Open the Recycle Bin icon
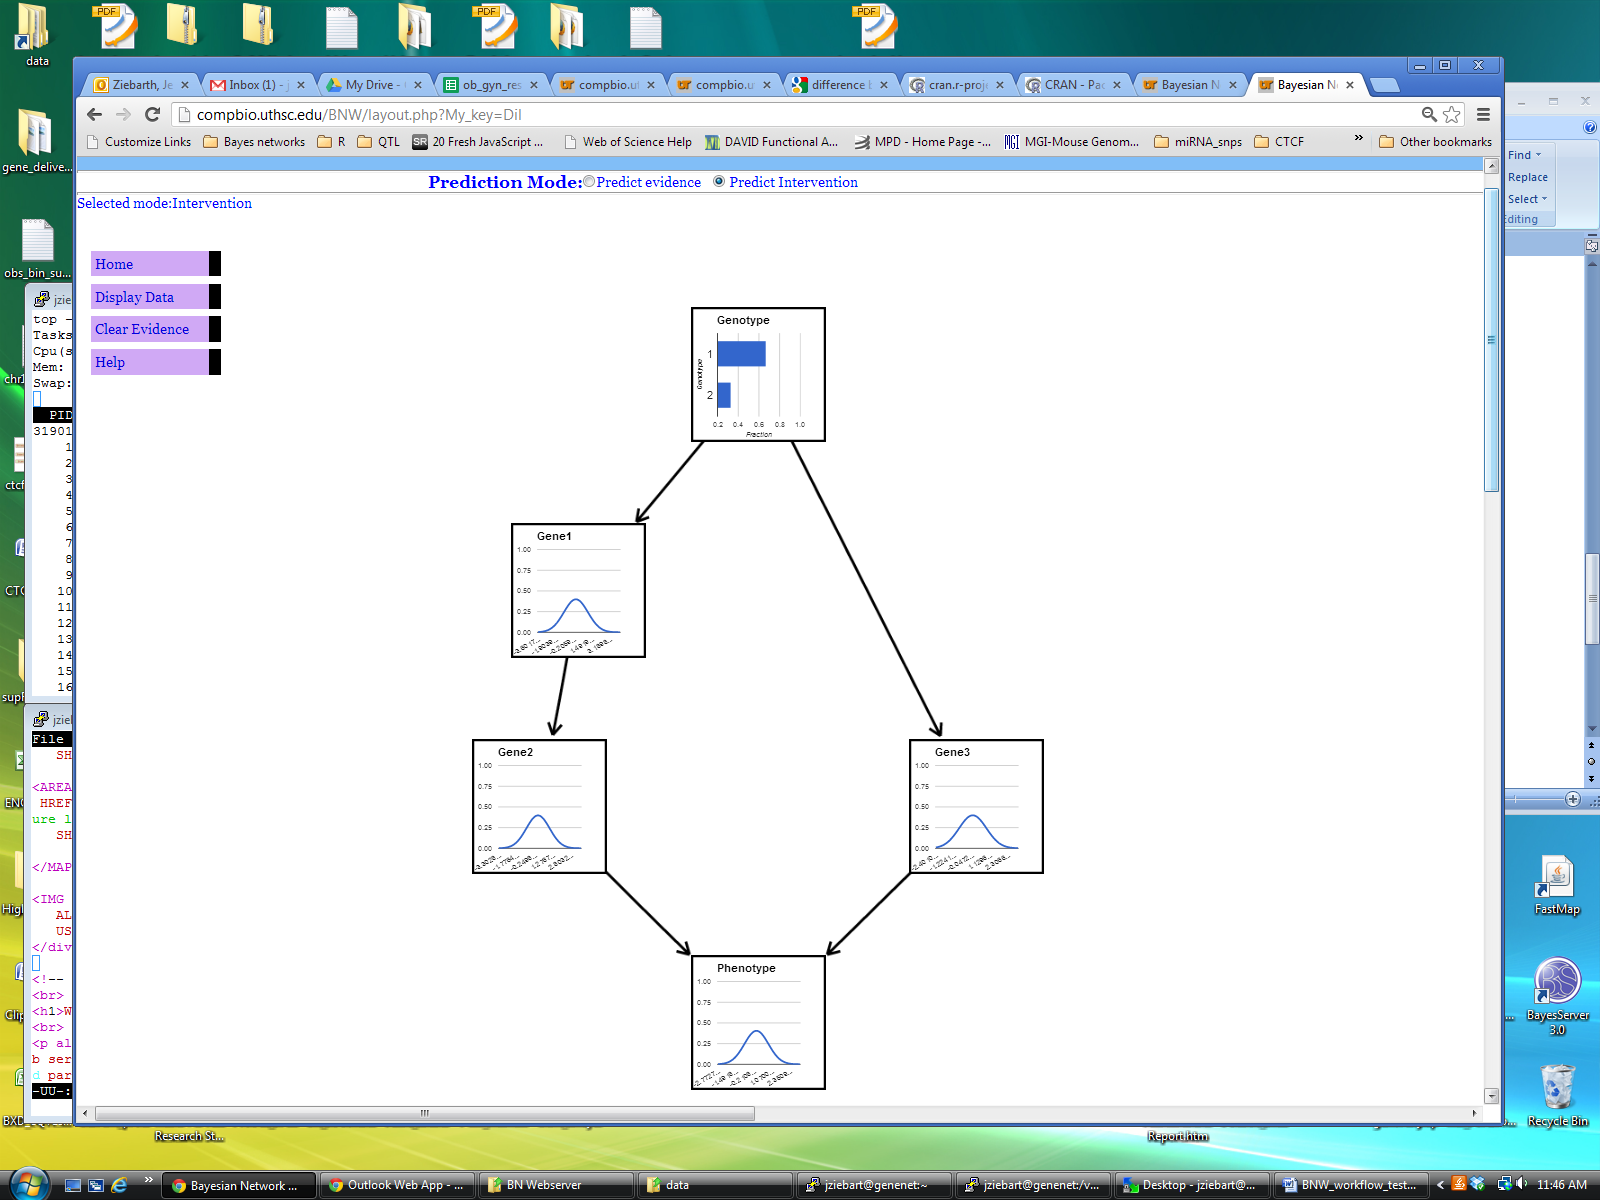This screenshot has height=1200, width=1600. tap(1557, 1095)
